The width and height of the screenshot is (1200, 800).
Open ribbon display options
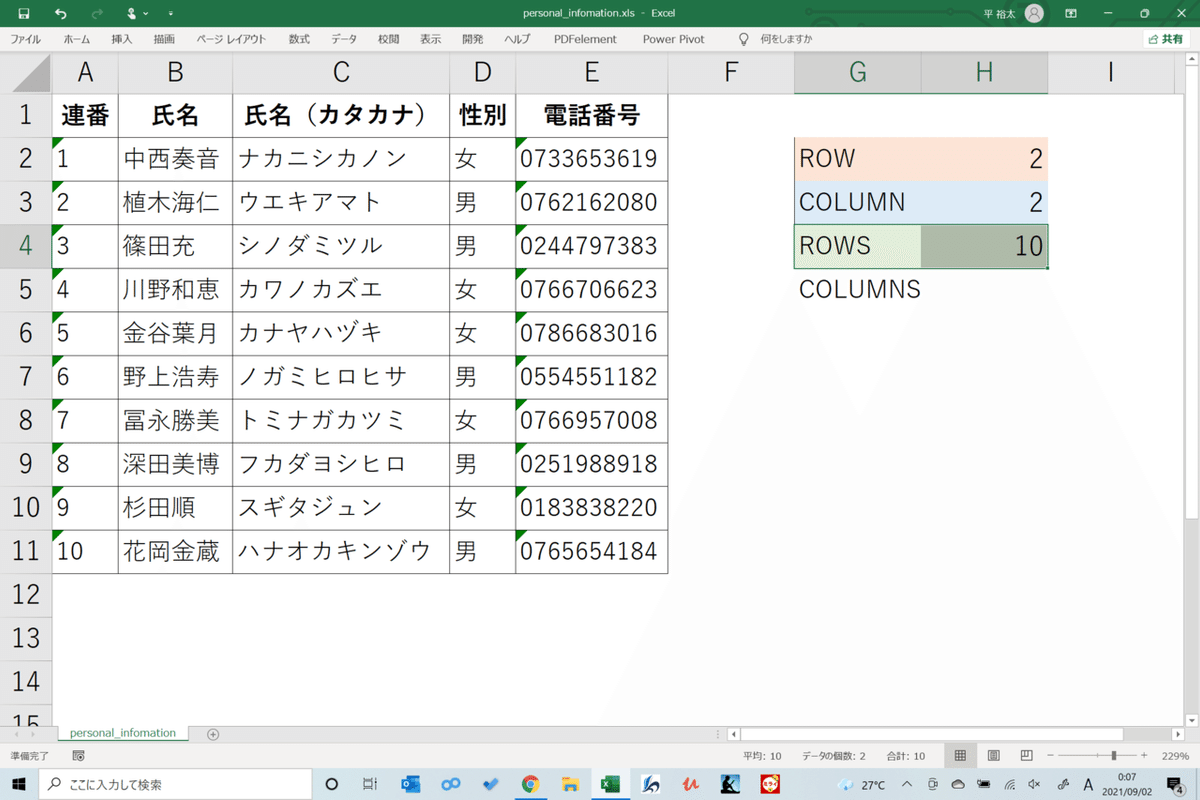tap(1071, 13)
